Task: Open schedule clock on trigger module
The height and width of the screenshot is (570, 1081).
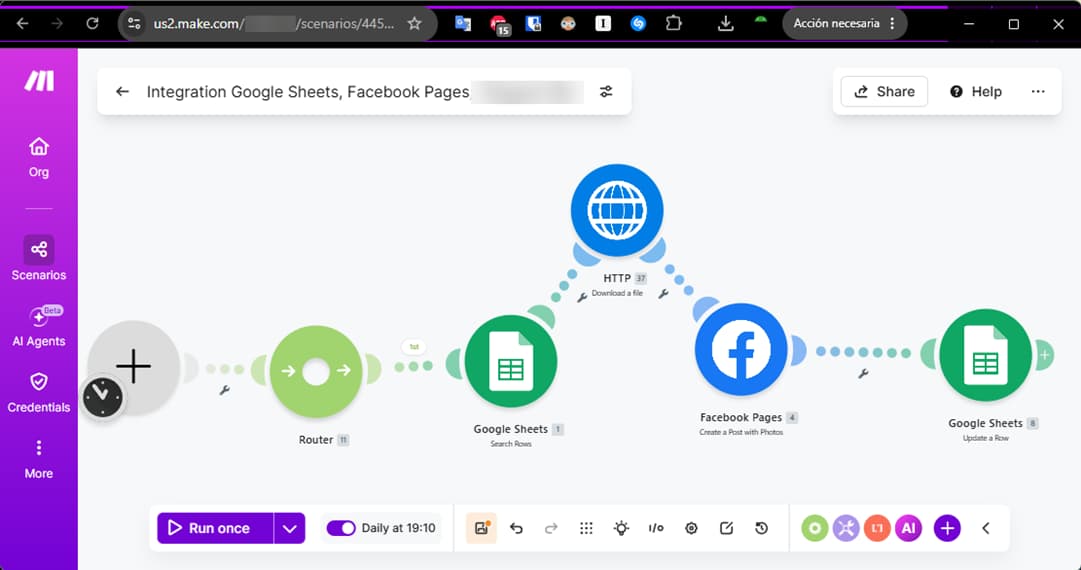Action: (x=103, y=398)
